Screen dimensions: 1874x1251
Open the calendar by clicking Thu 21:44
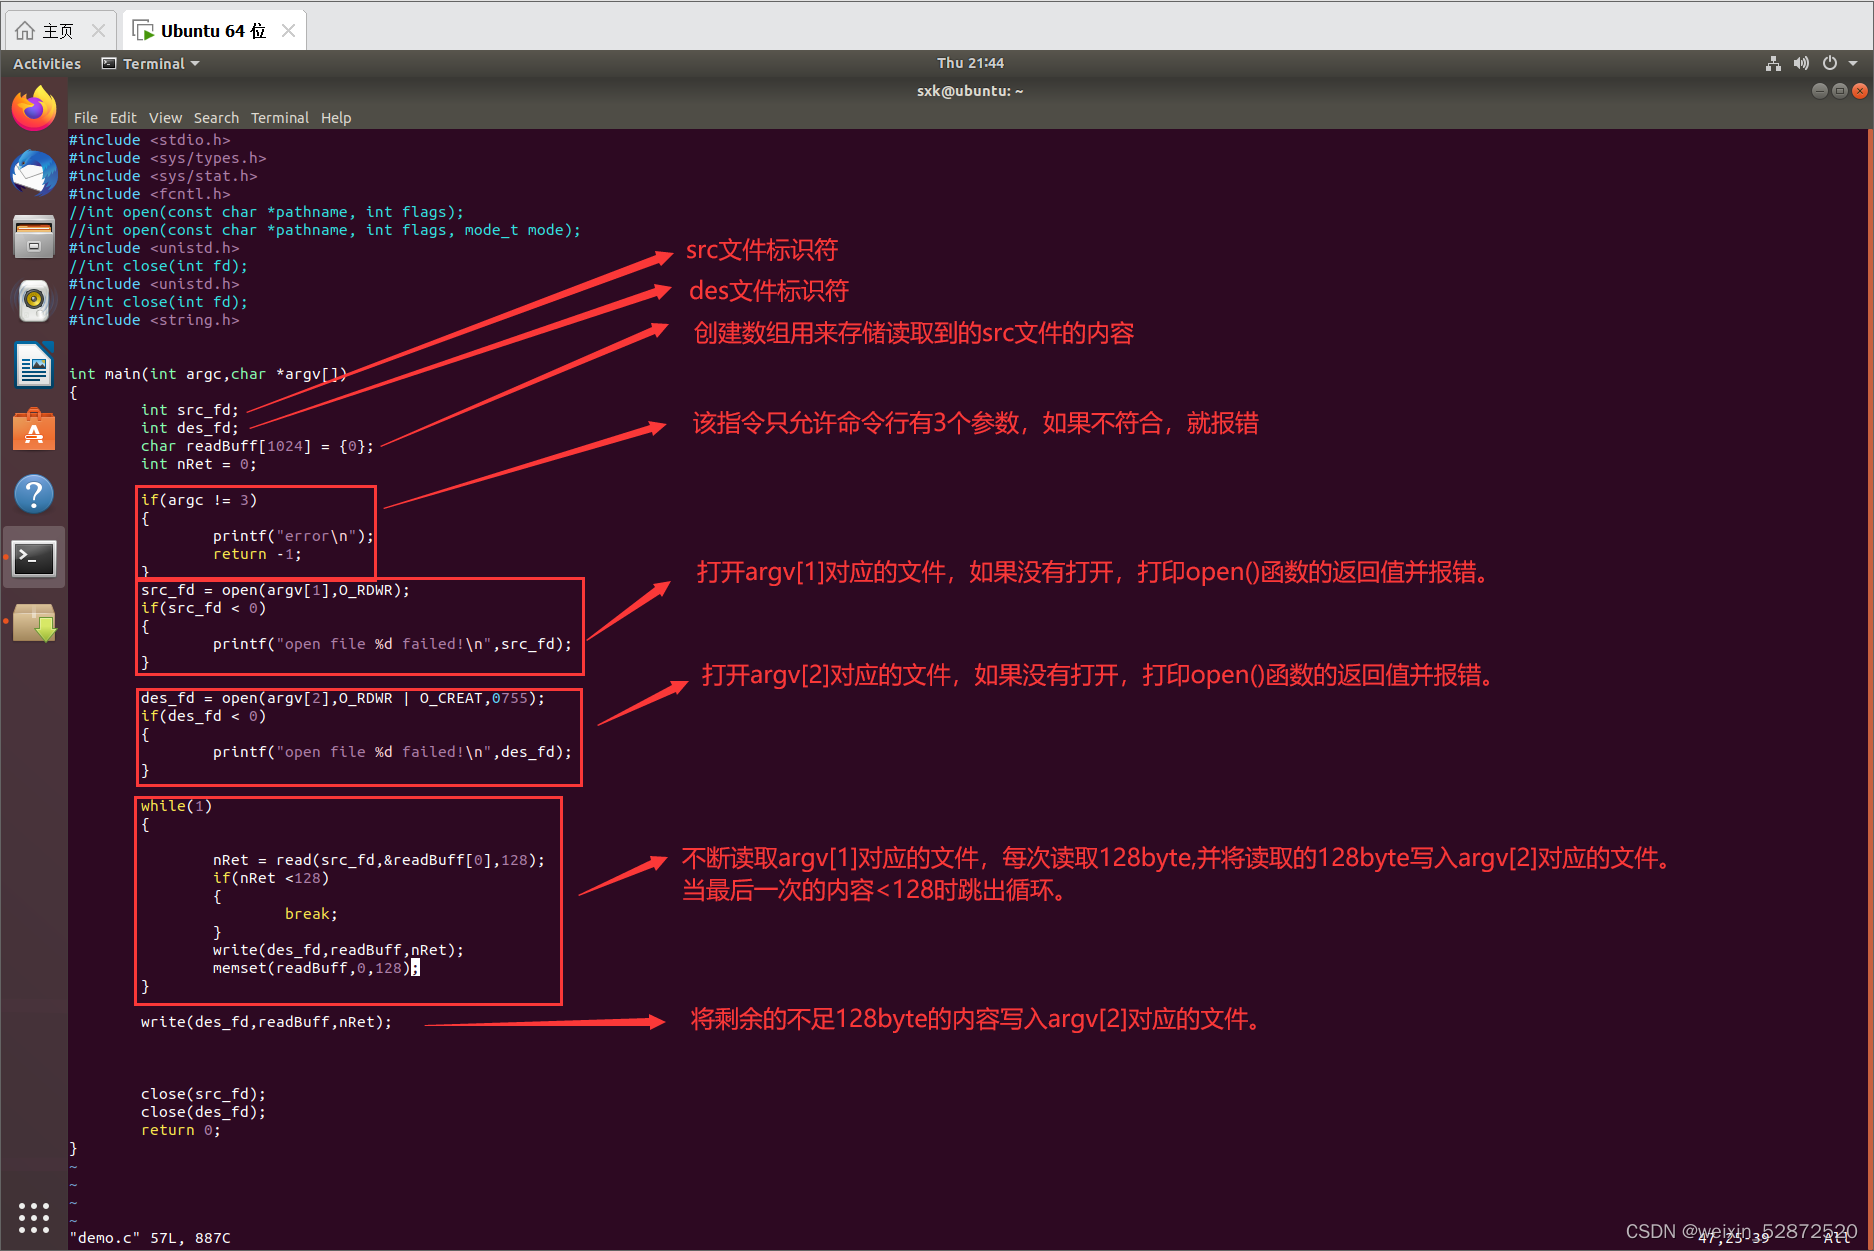pyautogui.click(x=970, y=62)
